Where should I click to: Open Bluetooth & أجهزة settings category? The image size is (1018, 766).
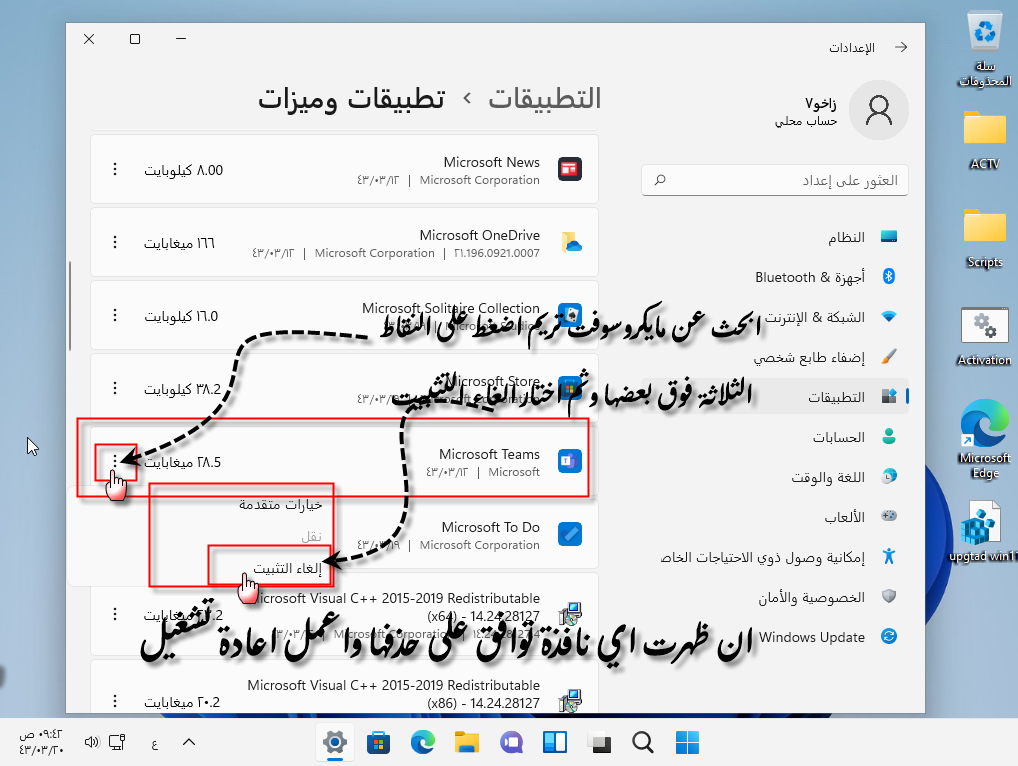[775, 277]
